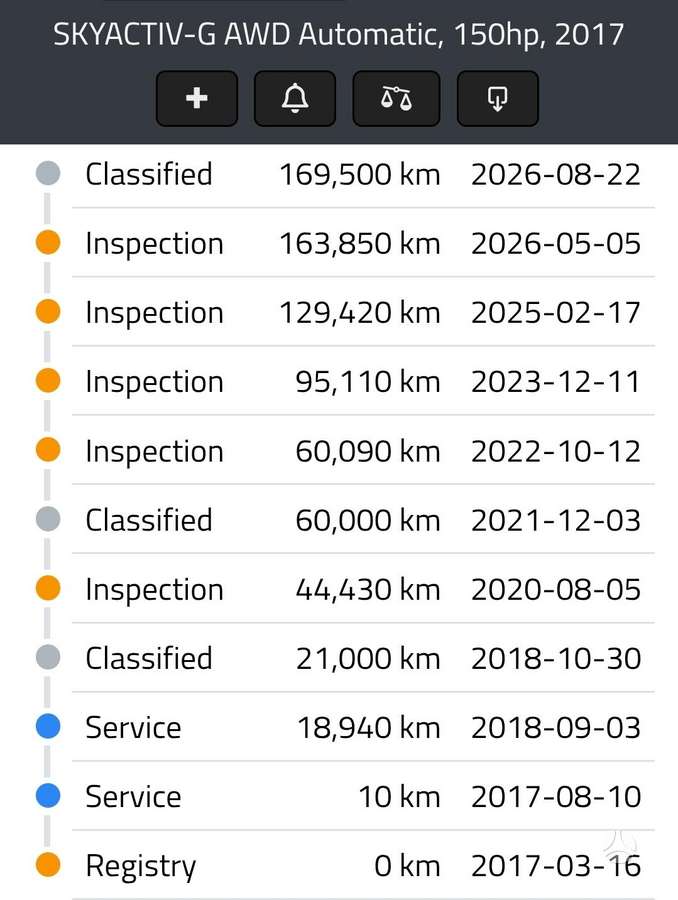Open the Service 10 km entry
Viewport: 678px width, 900px height.
[363, 796]
